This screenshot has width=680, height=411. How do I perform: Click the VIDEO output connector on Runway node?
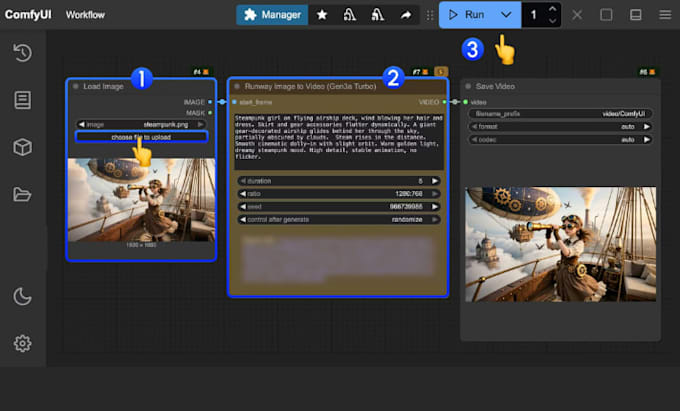pos(445,102)
